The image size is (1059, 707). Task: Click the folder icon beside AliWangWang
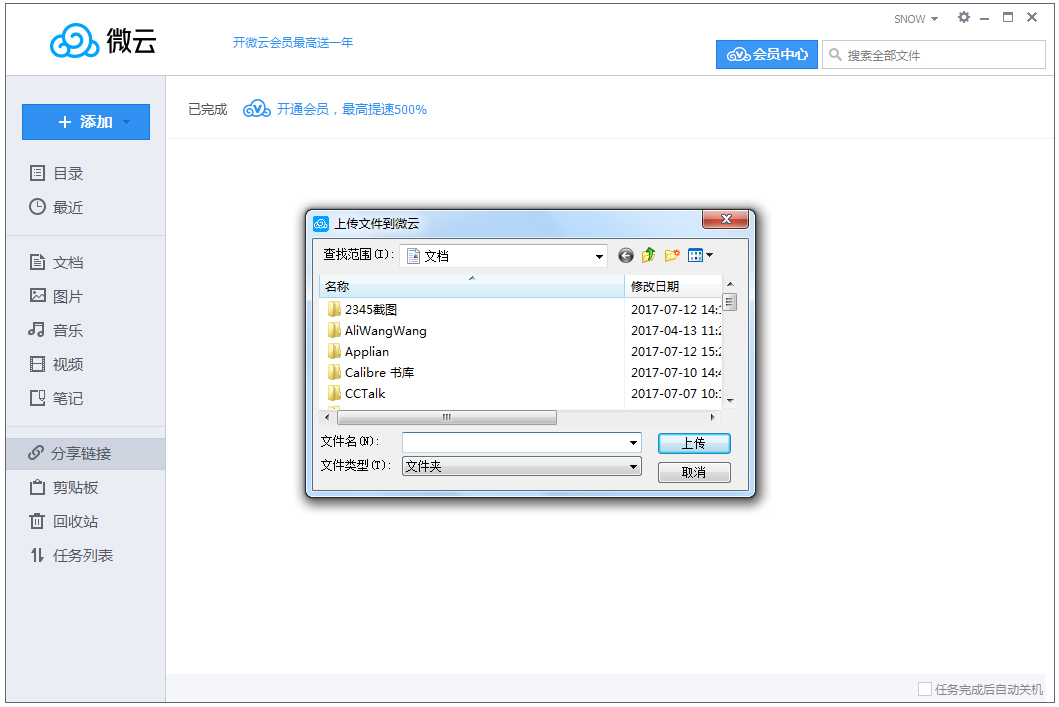click(x=334, y=330)
